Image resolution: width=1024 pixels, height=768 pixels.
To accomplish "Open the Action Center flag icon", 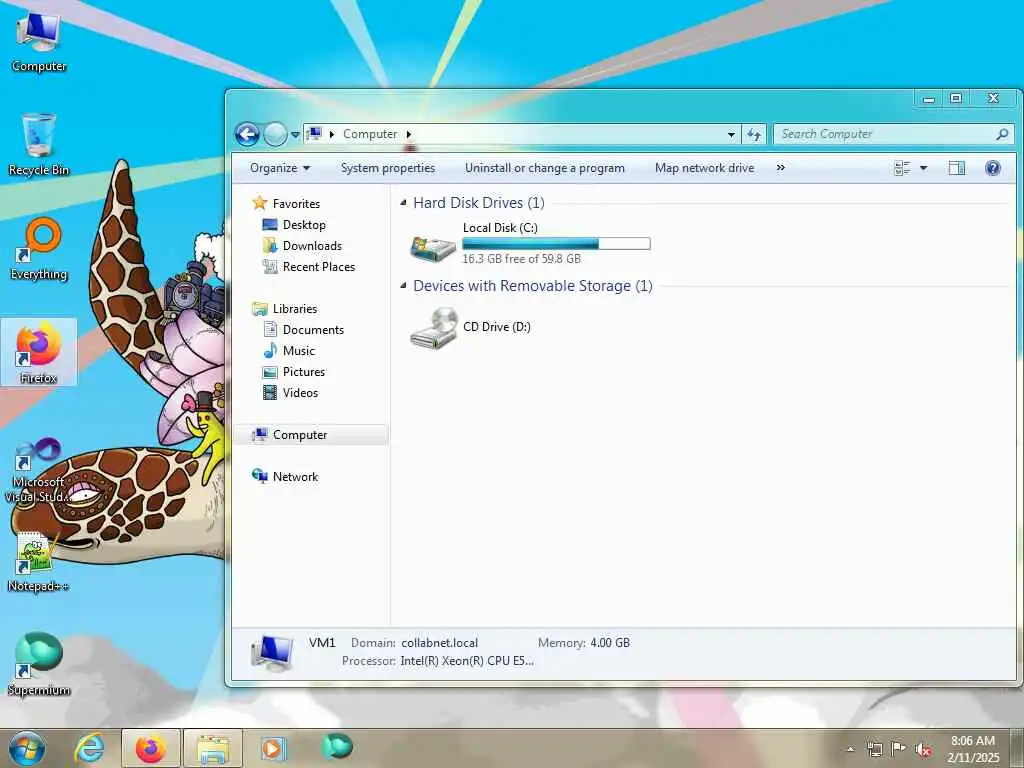I will click(x=898, y=749).
